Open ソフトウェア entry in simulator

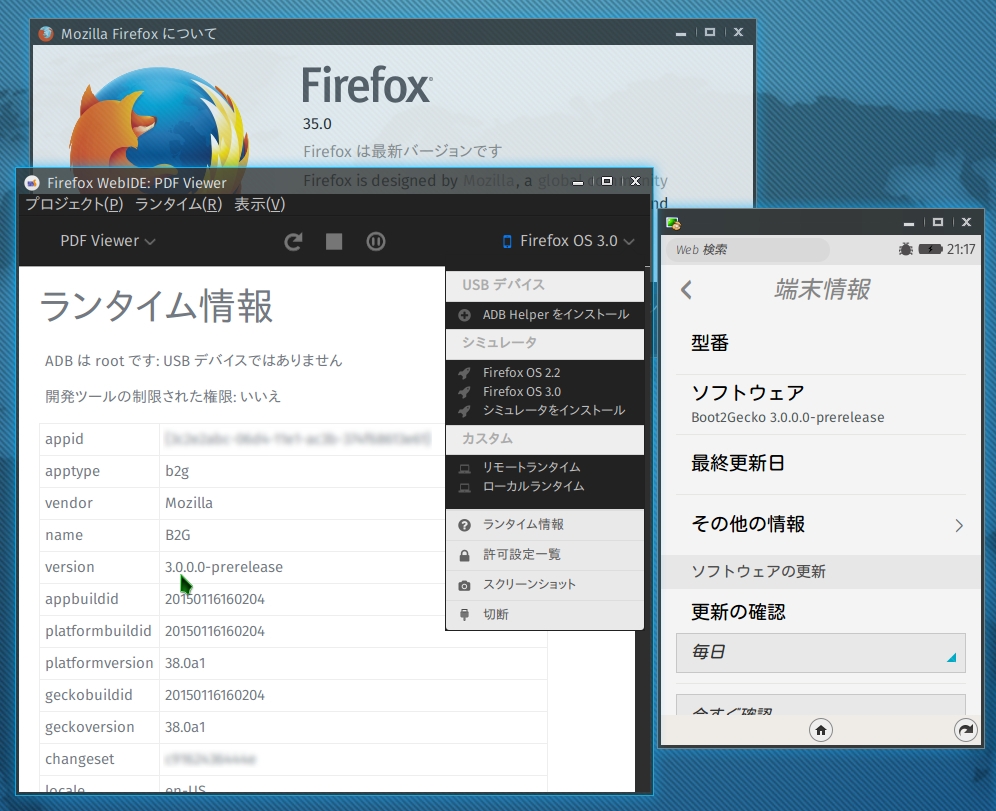(x=821, y=405)
